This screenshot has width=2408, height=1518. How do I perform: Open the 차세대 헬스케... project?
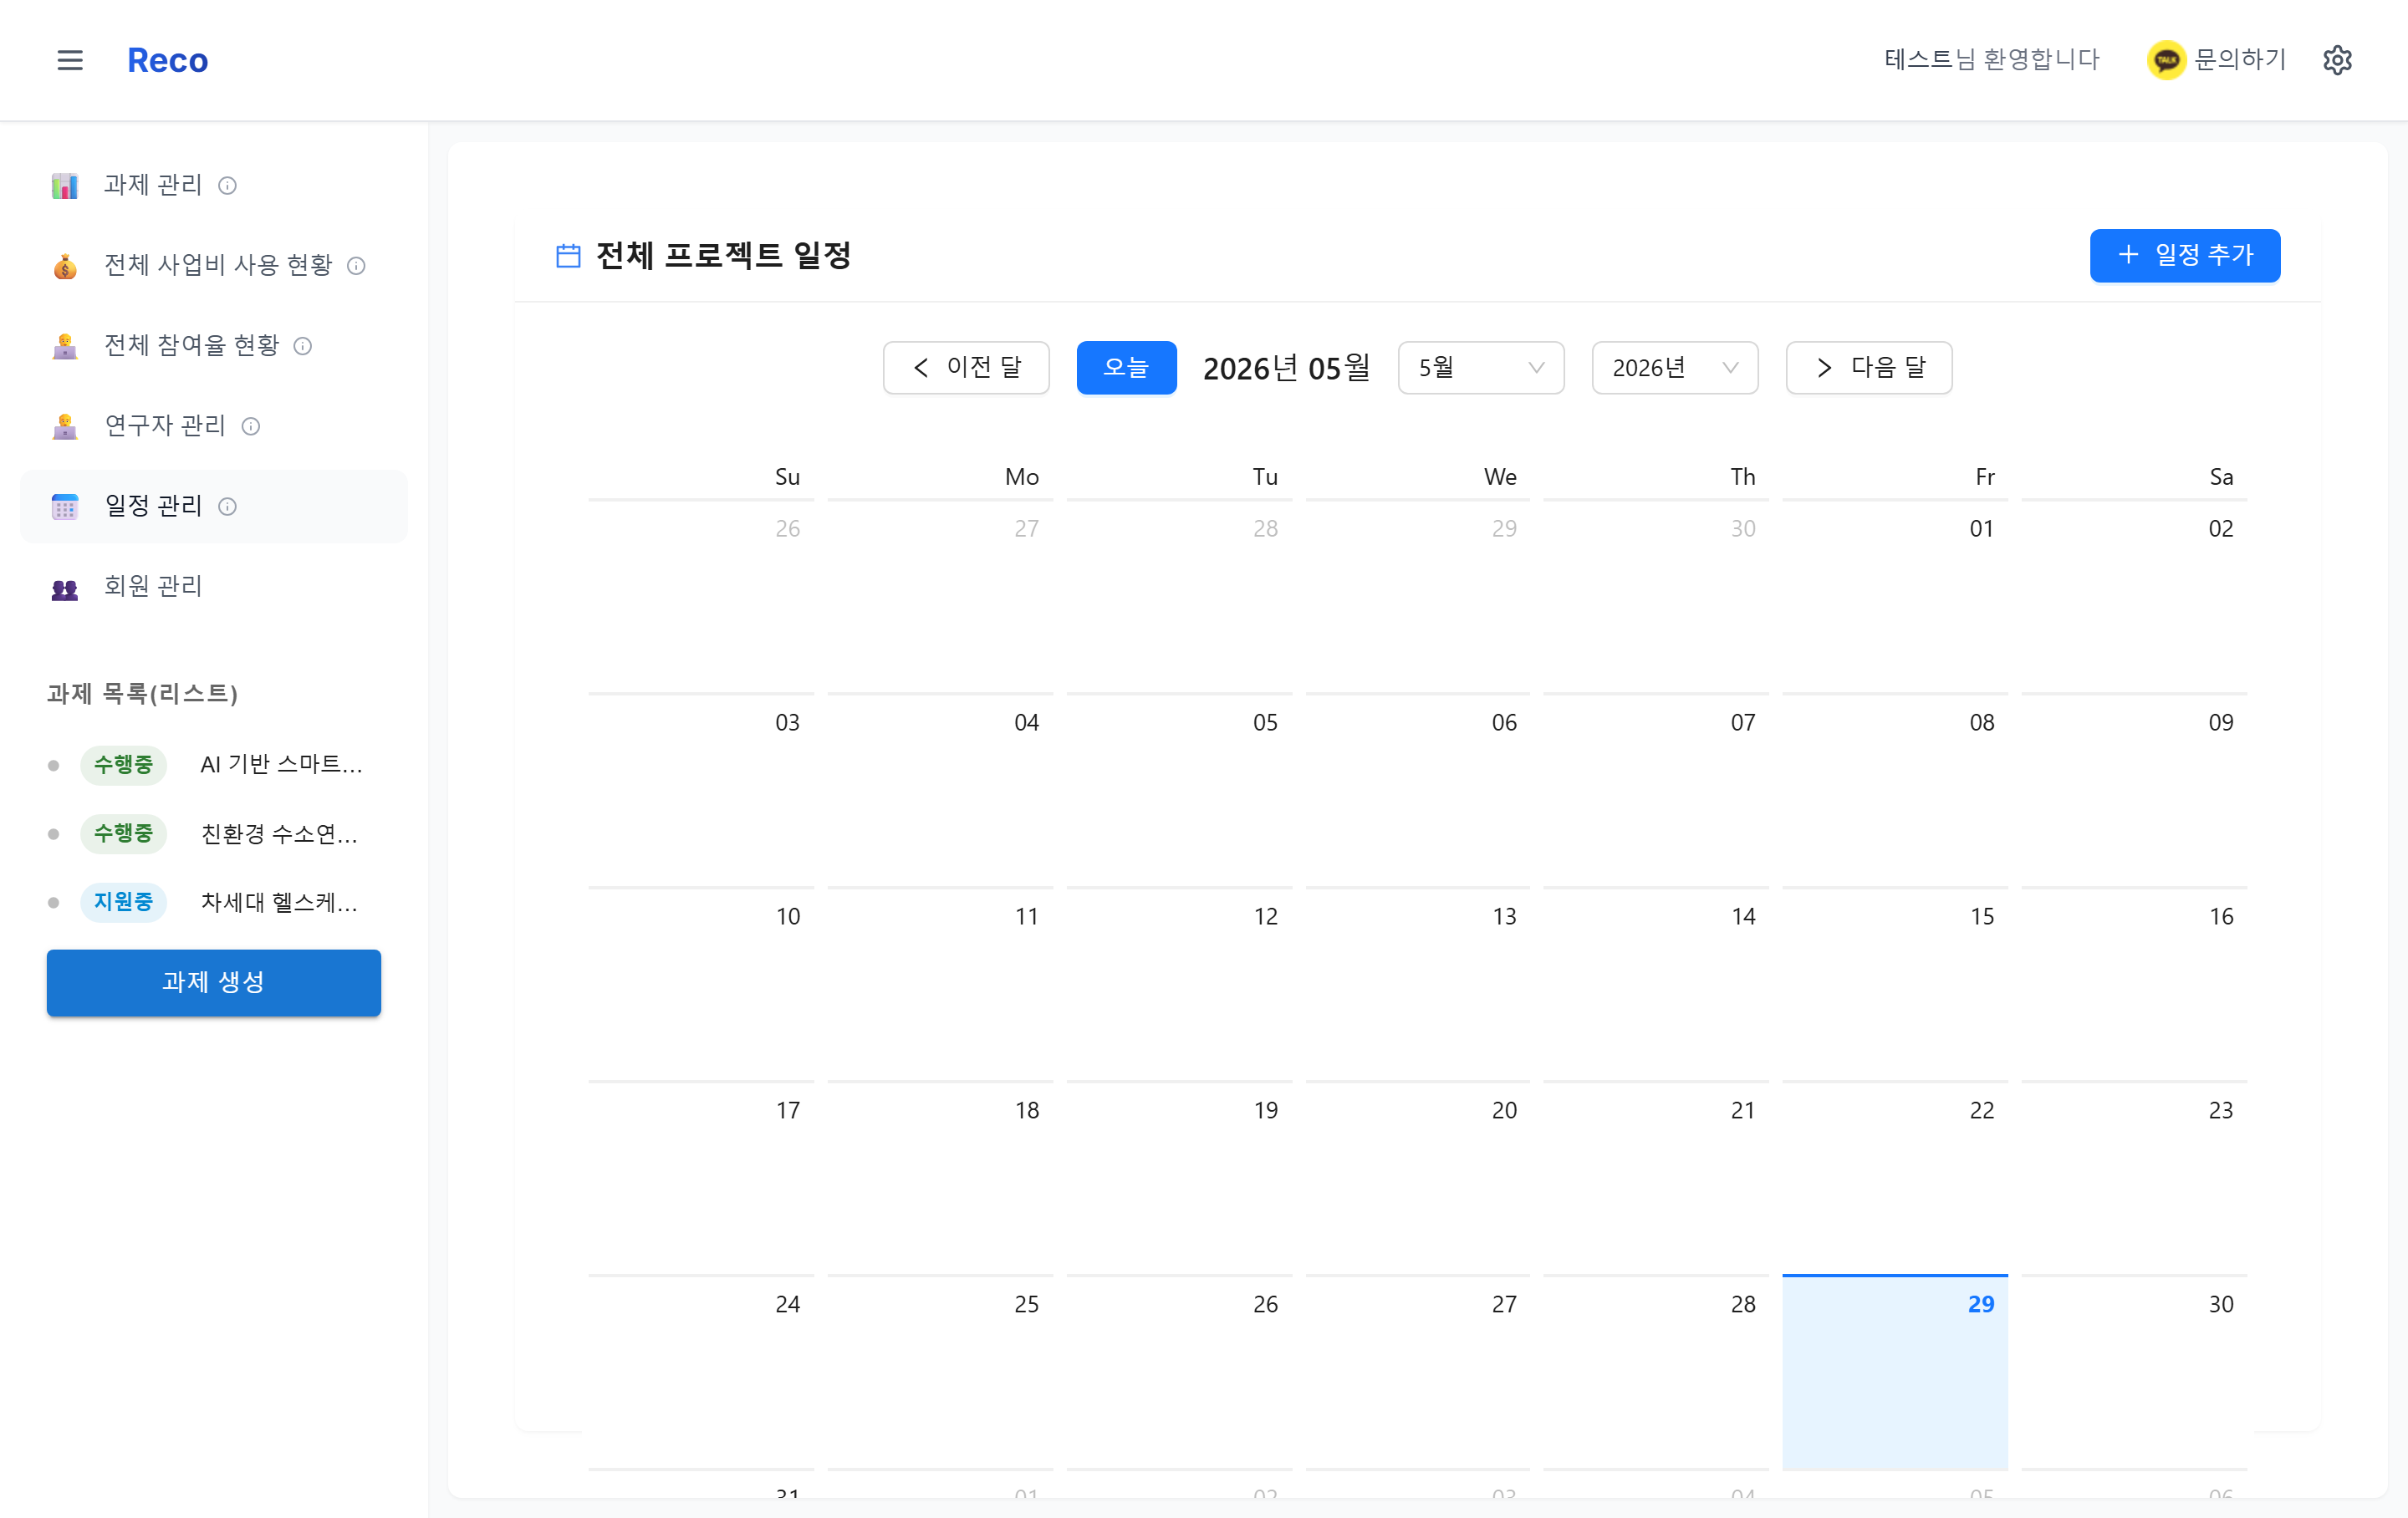point(280,902)
